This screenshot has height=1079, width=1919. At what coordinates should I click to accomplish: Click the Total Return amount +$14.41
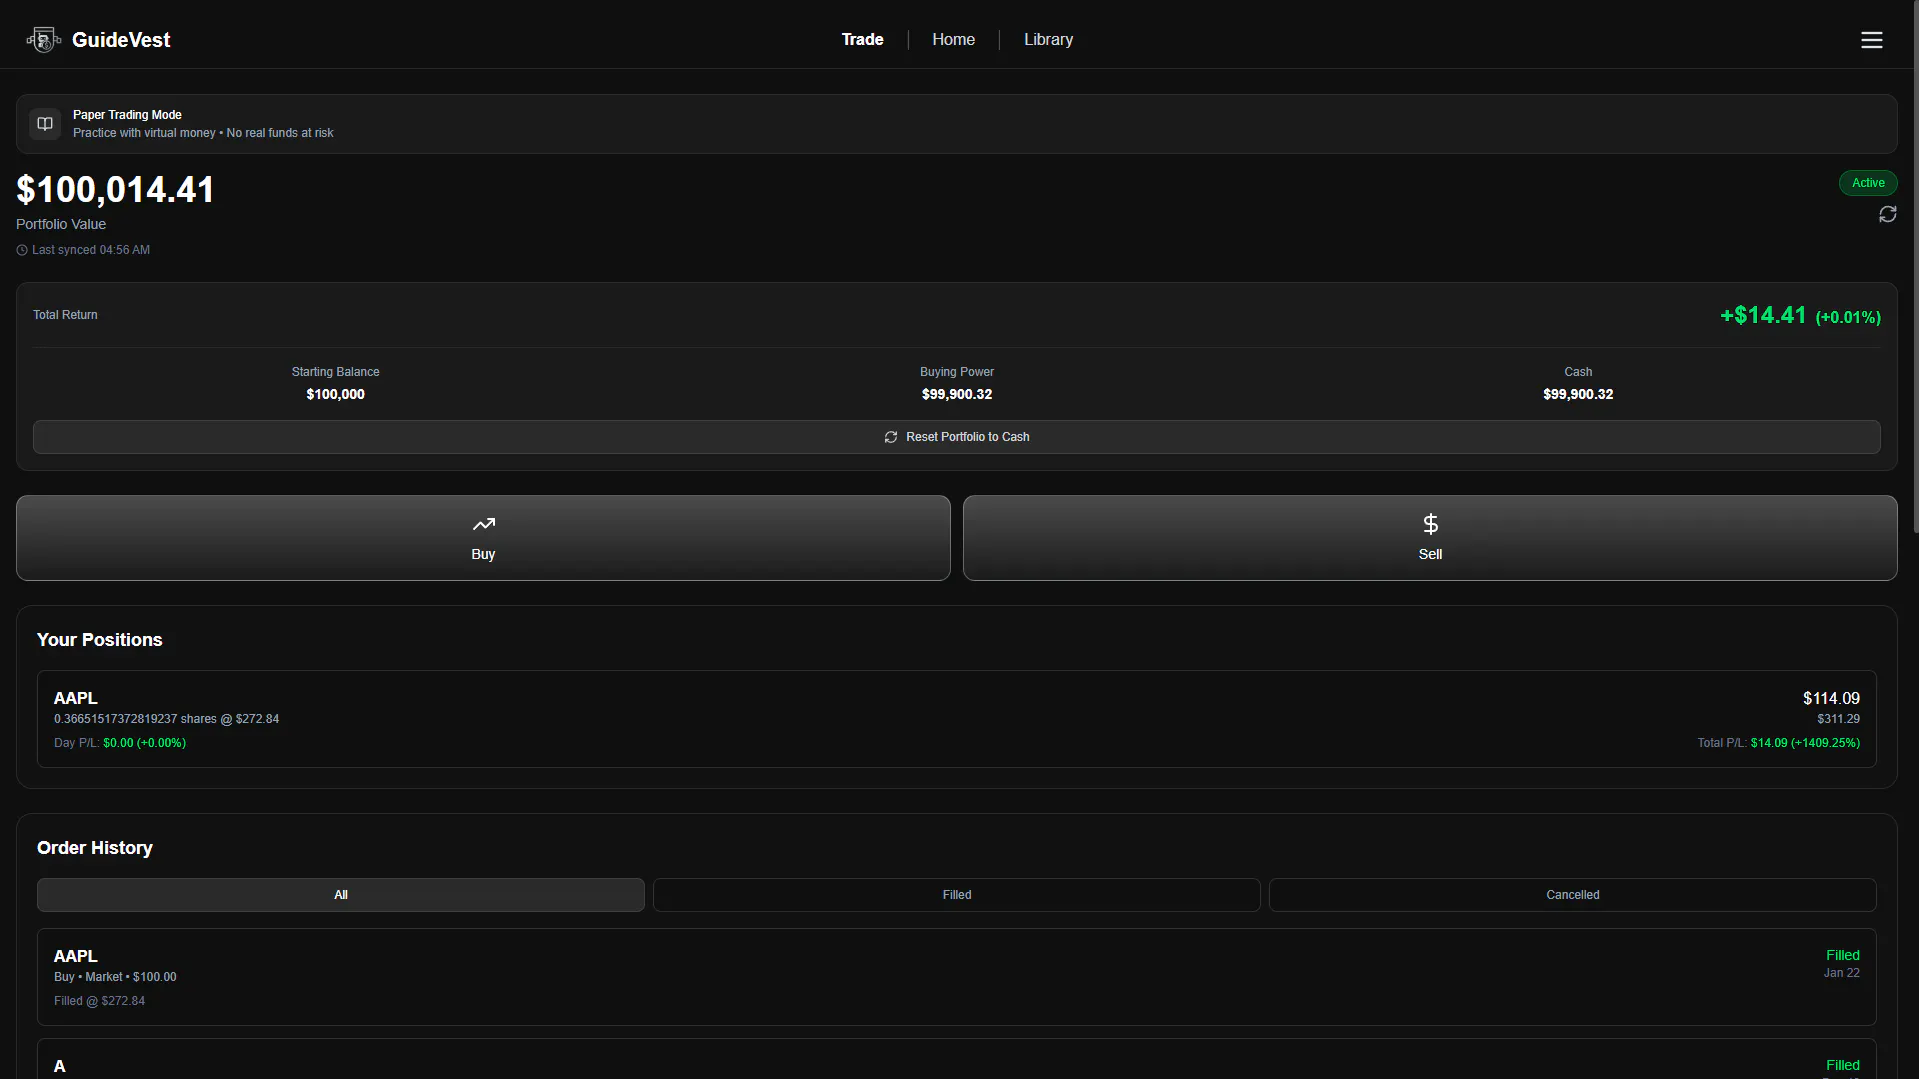point(1763,316)
